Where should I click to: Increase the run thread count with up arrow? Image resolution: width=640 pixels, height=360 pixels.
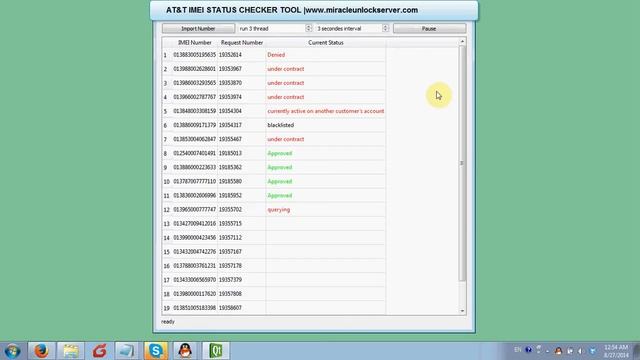pyautogui.click(x=309, y=26)
